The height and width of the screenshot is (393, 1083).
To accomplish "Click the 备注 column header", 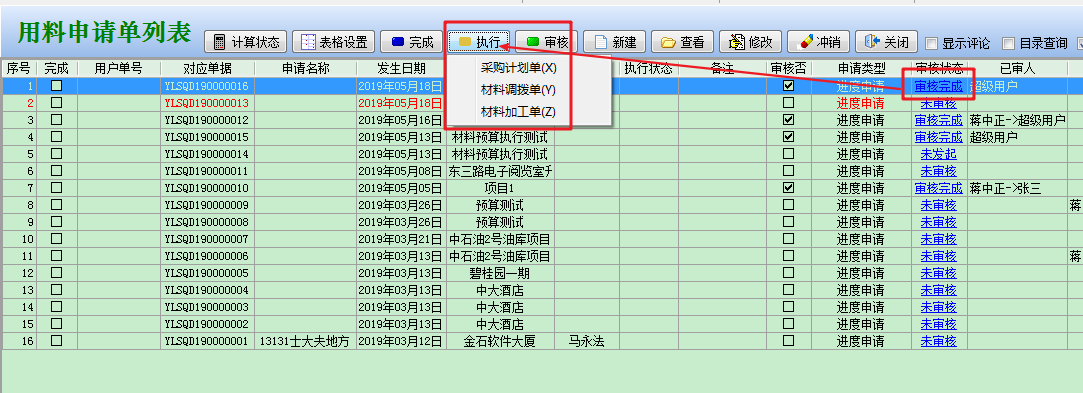I will coord(722,68).
